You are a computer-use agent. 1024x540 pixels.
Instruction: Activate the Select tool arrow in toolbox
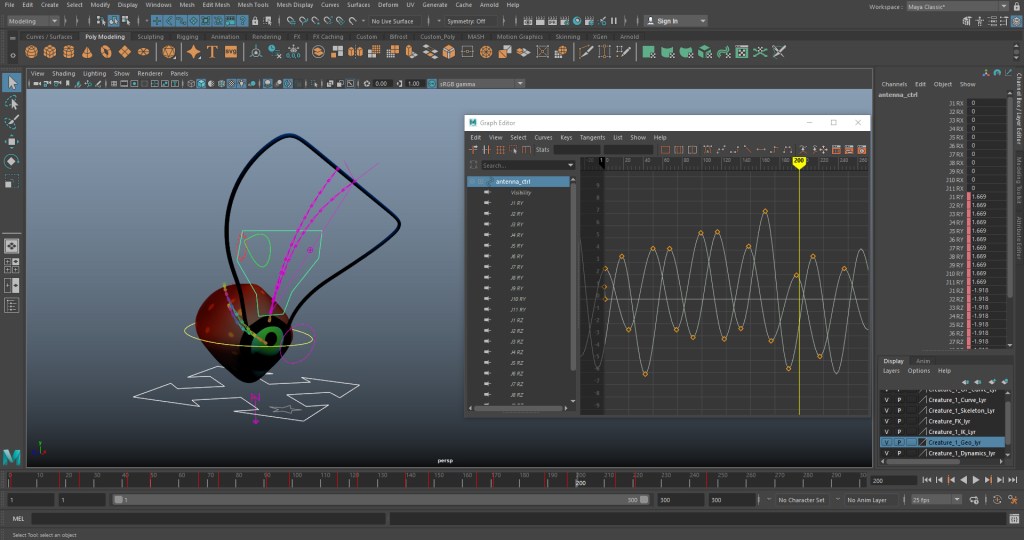tap(12, 82)
